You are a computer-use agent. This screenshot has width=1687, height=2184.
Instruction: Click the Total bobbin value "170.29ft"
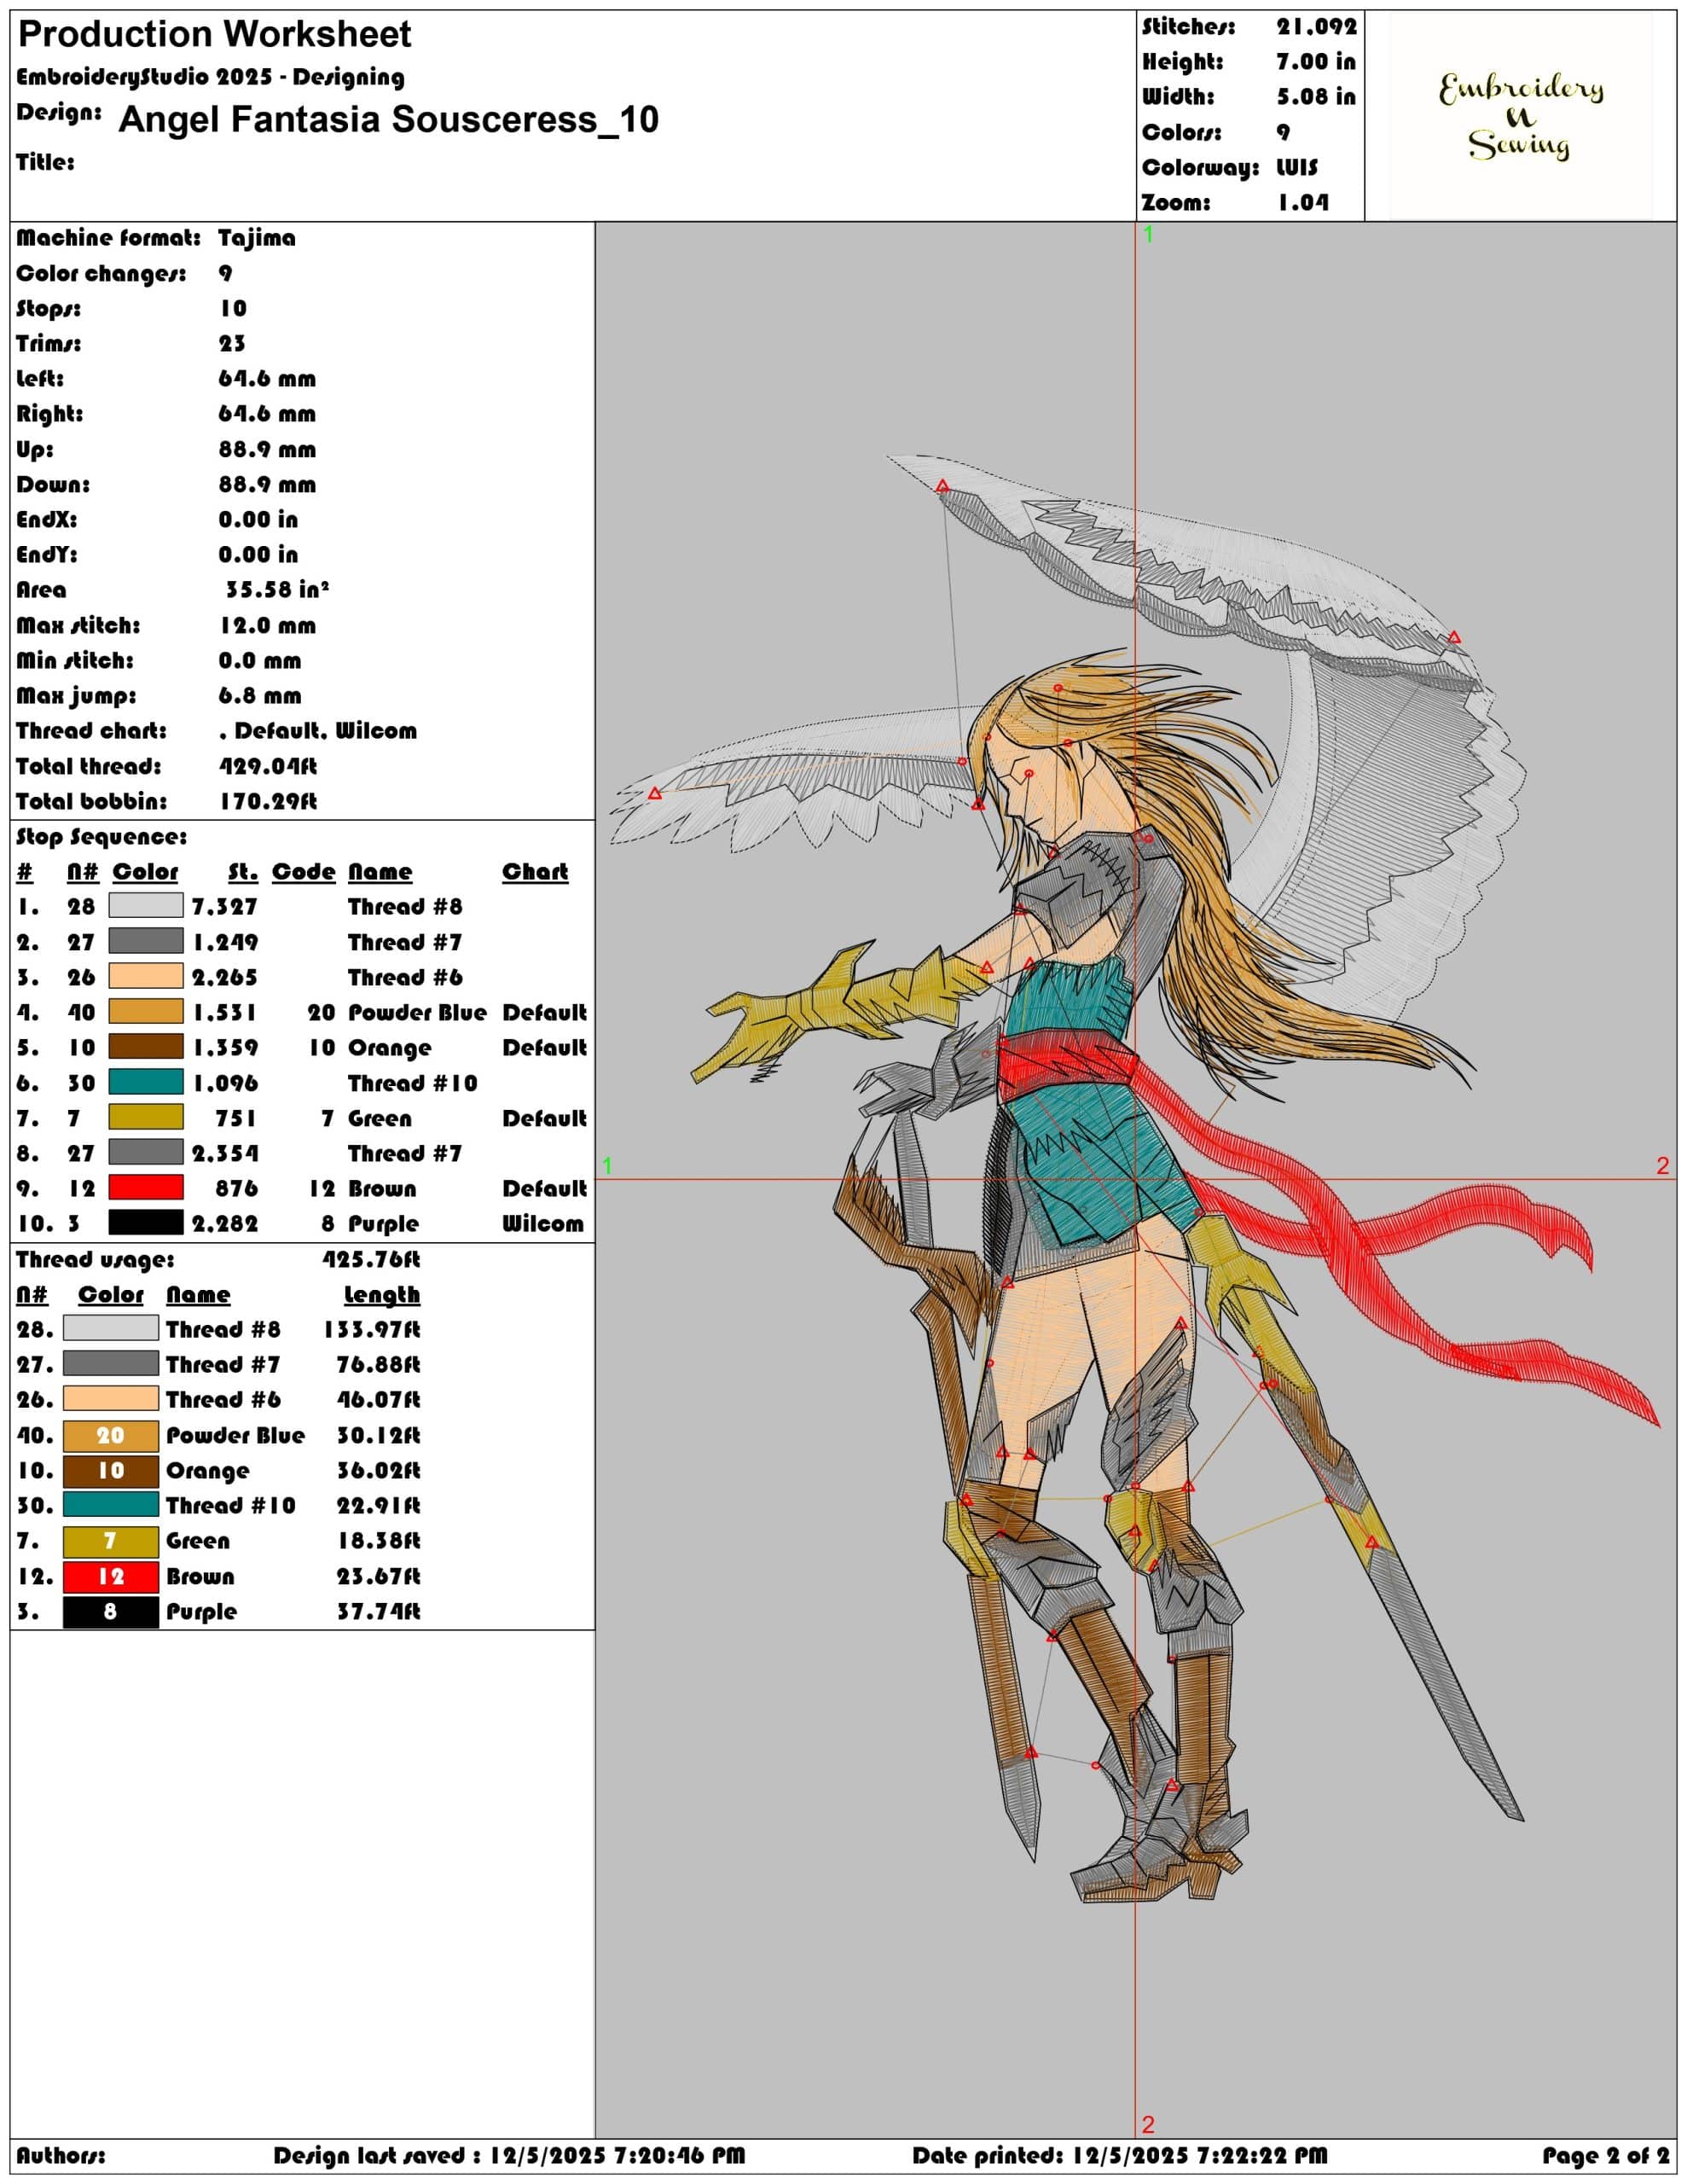click(267, 801)
